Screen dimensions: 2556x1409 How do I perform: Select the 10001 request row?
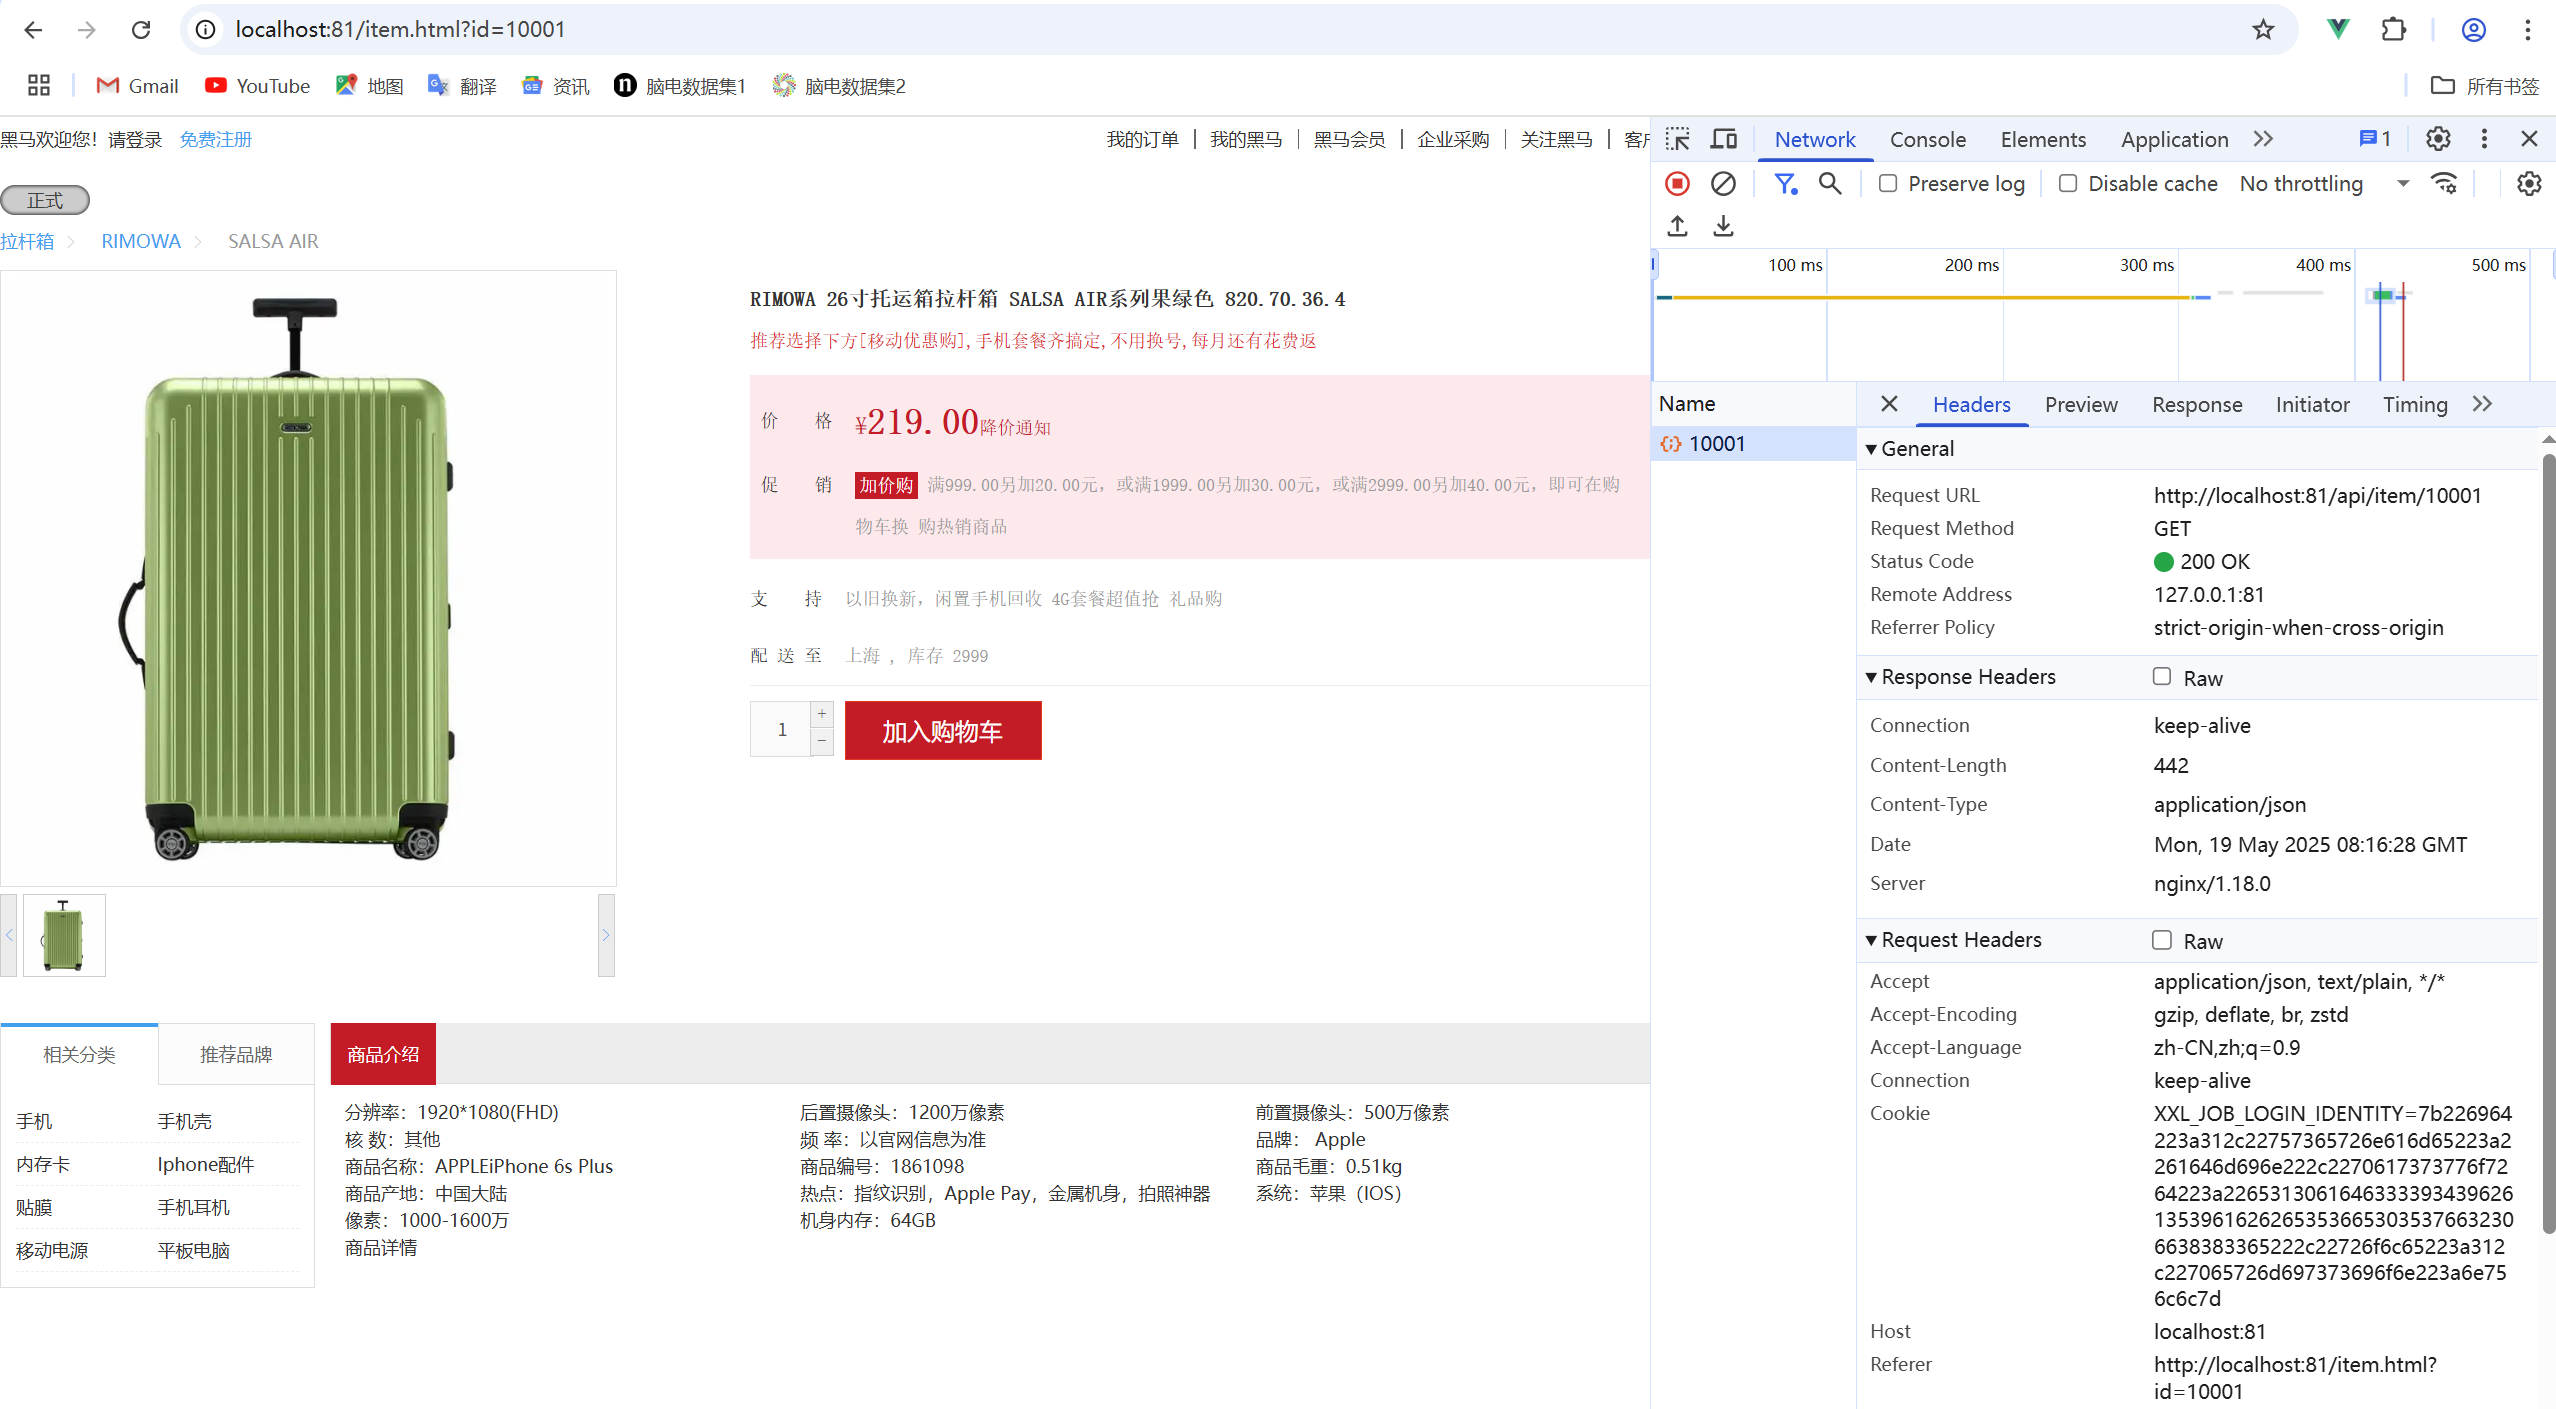[x=1716, y=444]
